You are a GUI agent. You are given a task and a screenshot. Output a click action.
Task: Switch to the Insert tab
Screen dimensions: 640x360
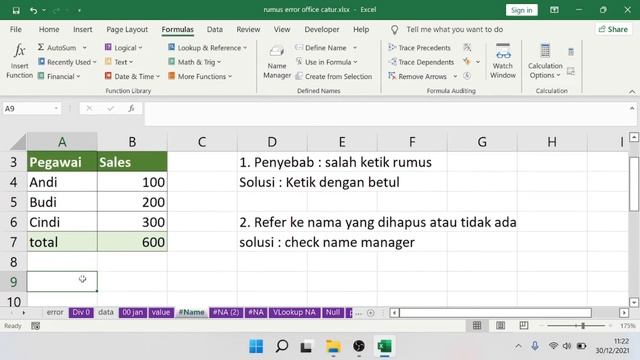pyautogui.click(x=82, y=29)
